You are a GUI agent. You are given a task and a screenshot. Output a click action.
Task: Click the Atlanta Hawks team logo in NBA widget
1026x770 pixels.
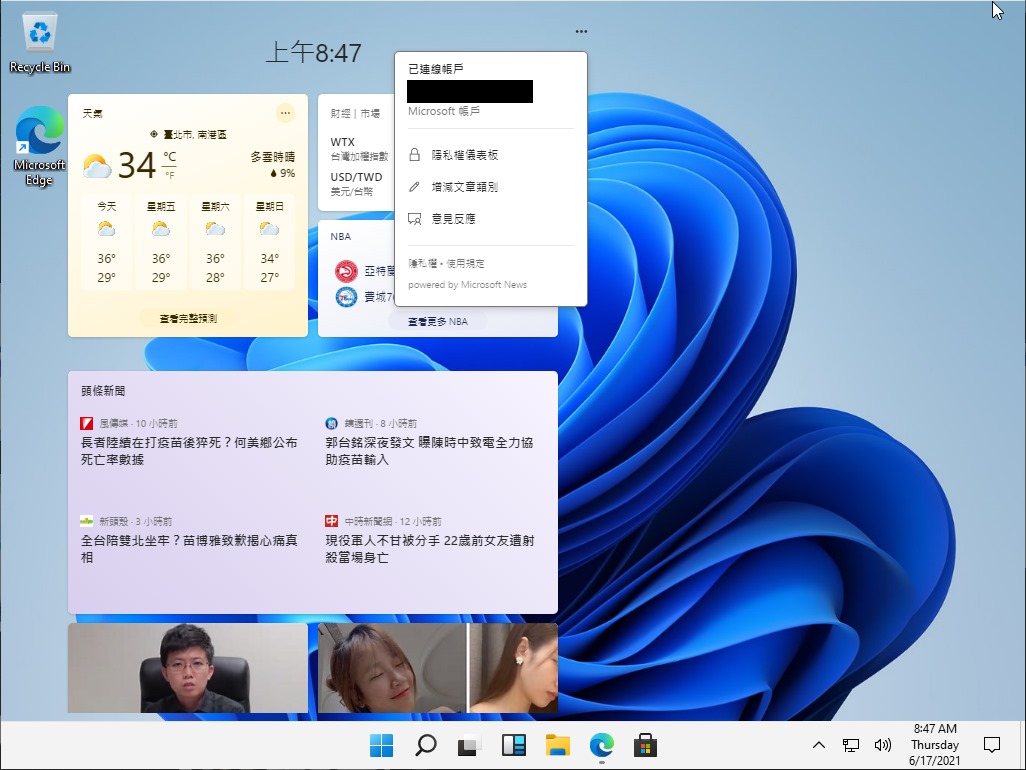(345, 270)
